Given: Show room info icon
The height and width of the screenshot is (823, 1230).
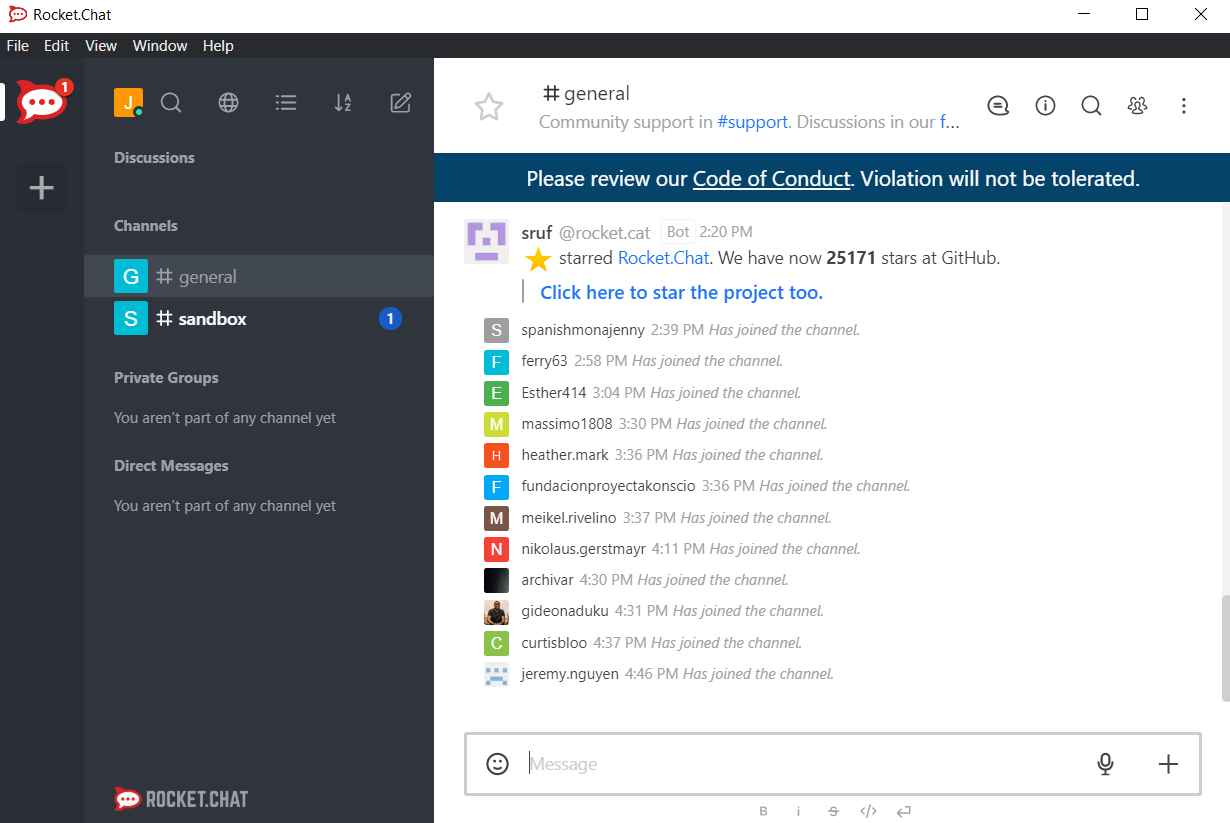Looking at the screenshot, I should 1045,106.
